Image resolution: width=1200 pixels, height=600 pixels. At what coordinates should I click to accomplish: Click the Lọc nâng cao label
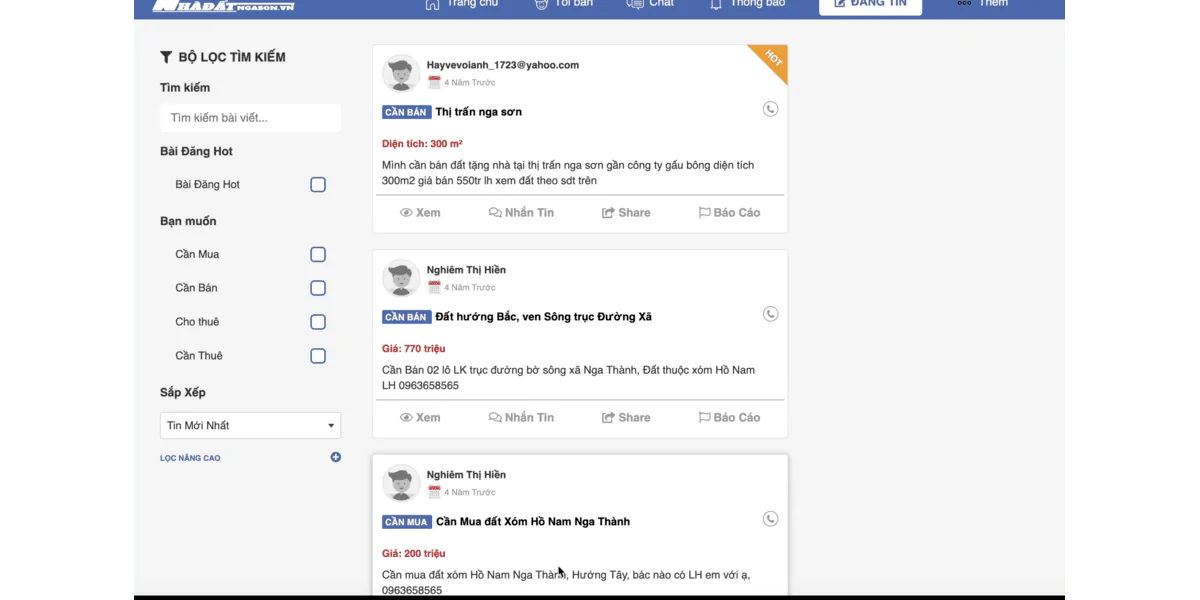pos(190,458)
